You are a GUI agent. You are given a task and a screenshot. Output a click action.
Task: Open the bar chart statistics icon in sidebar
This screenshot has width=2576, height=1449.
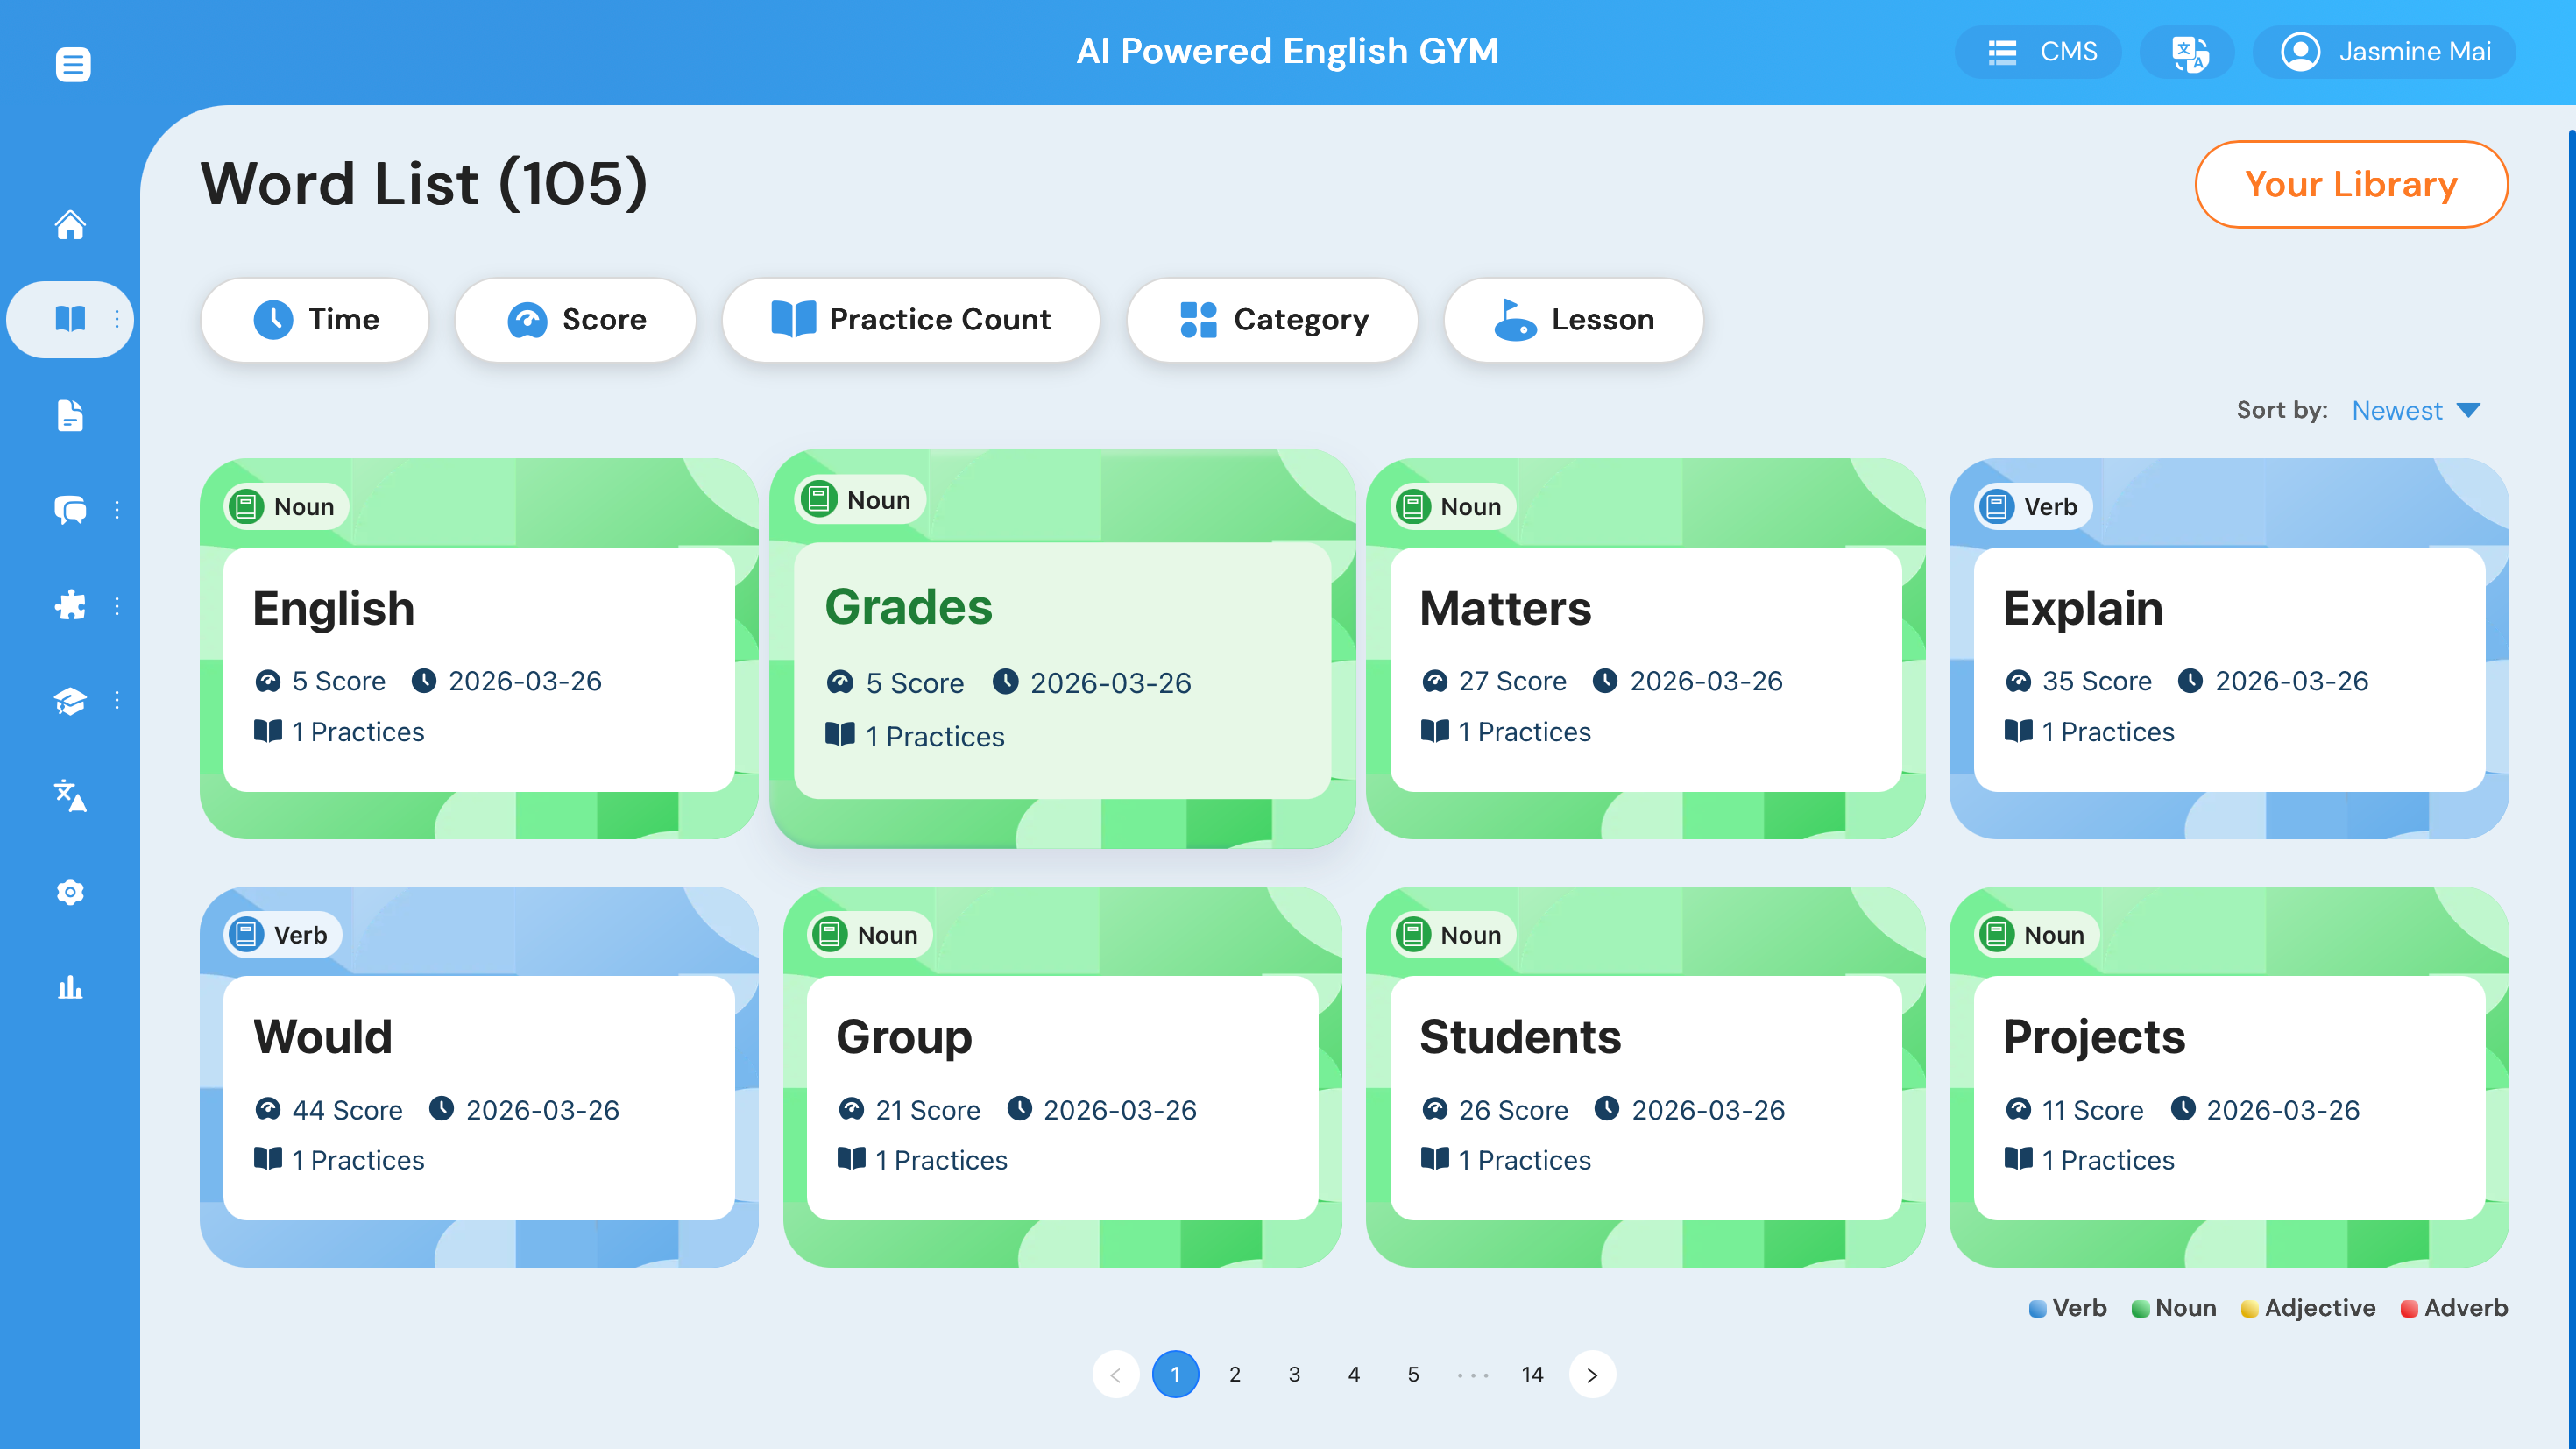click(70, 987)
